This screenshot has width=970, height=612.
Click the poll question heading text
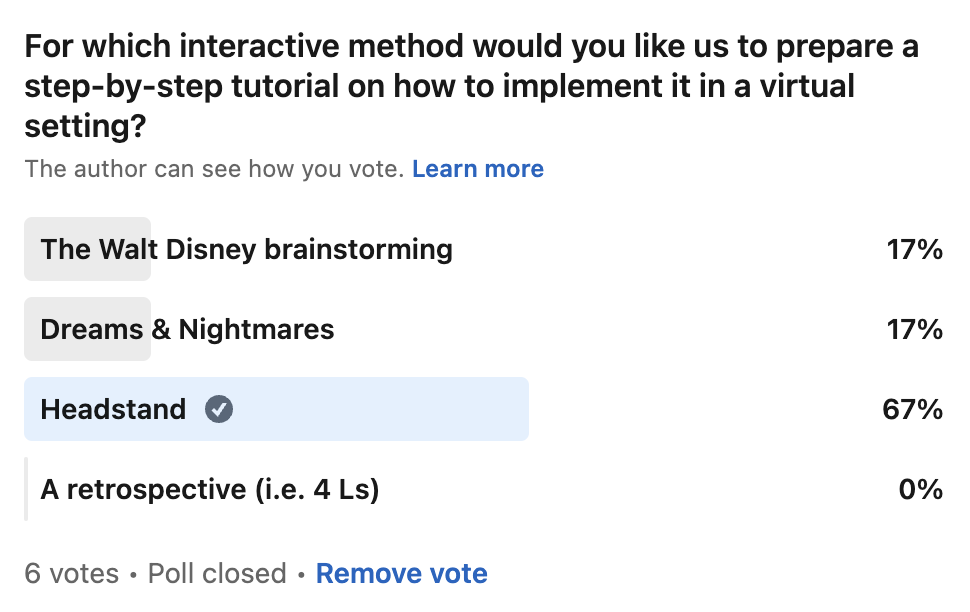pos(471,86)
